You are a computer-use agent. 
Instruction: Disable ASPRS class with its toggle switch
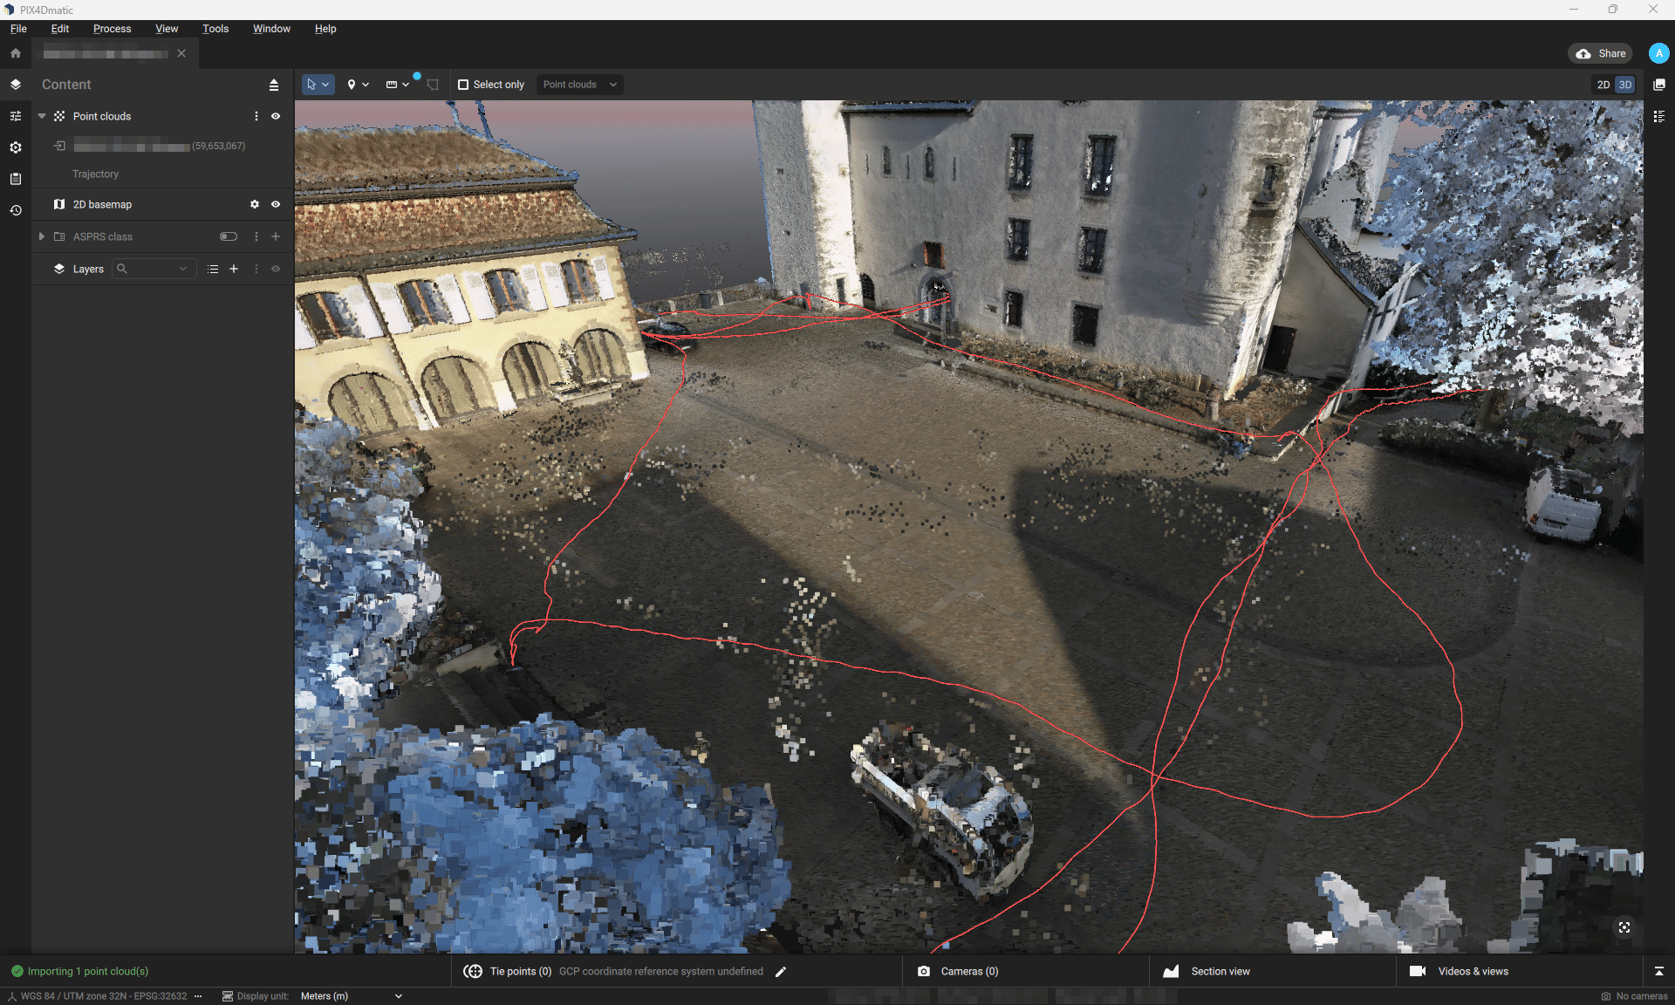coord(228,236)
